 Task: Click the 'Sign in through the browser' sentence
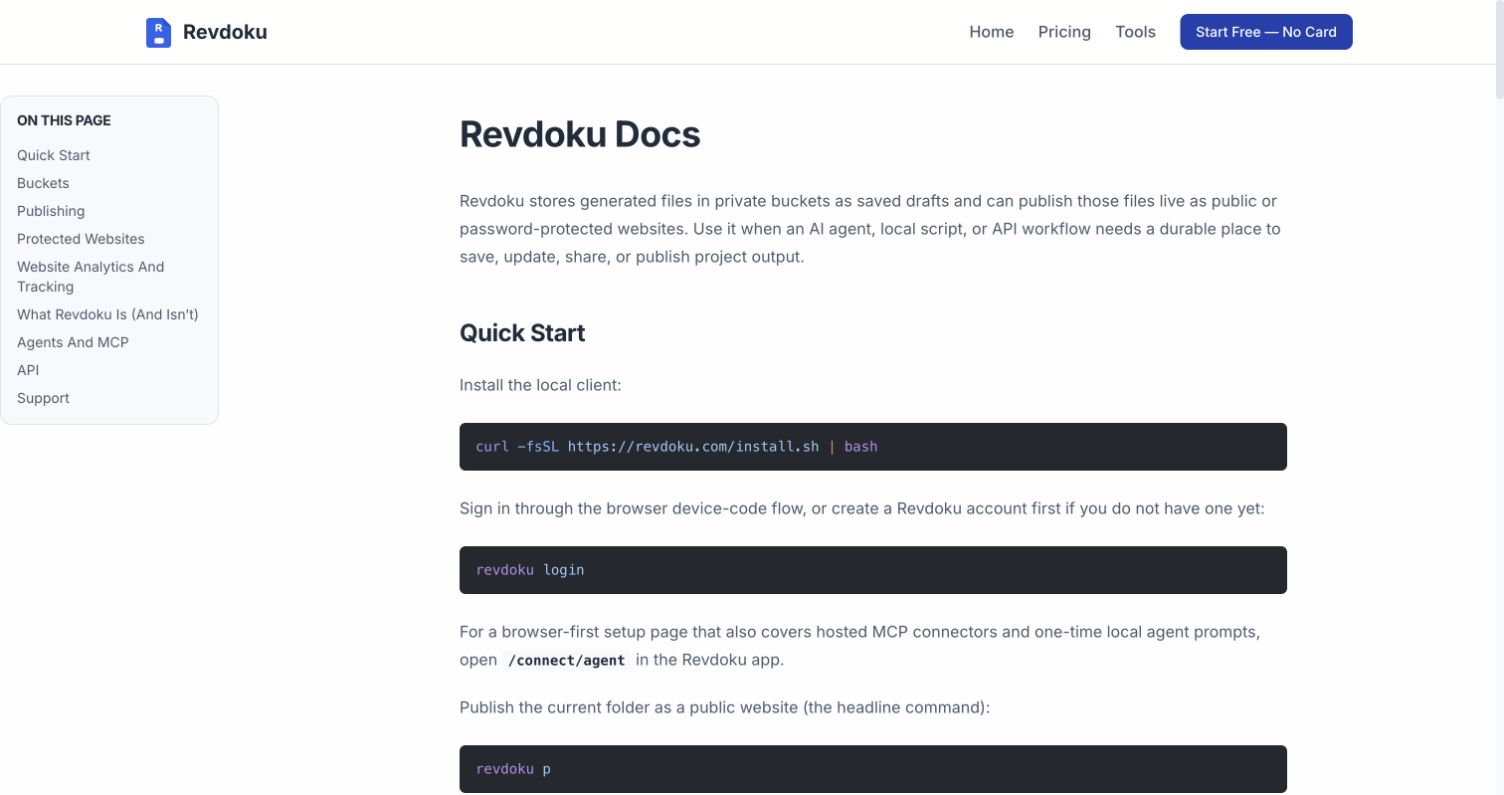click(862, 508)
